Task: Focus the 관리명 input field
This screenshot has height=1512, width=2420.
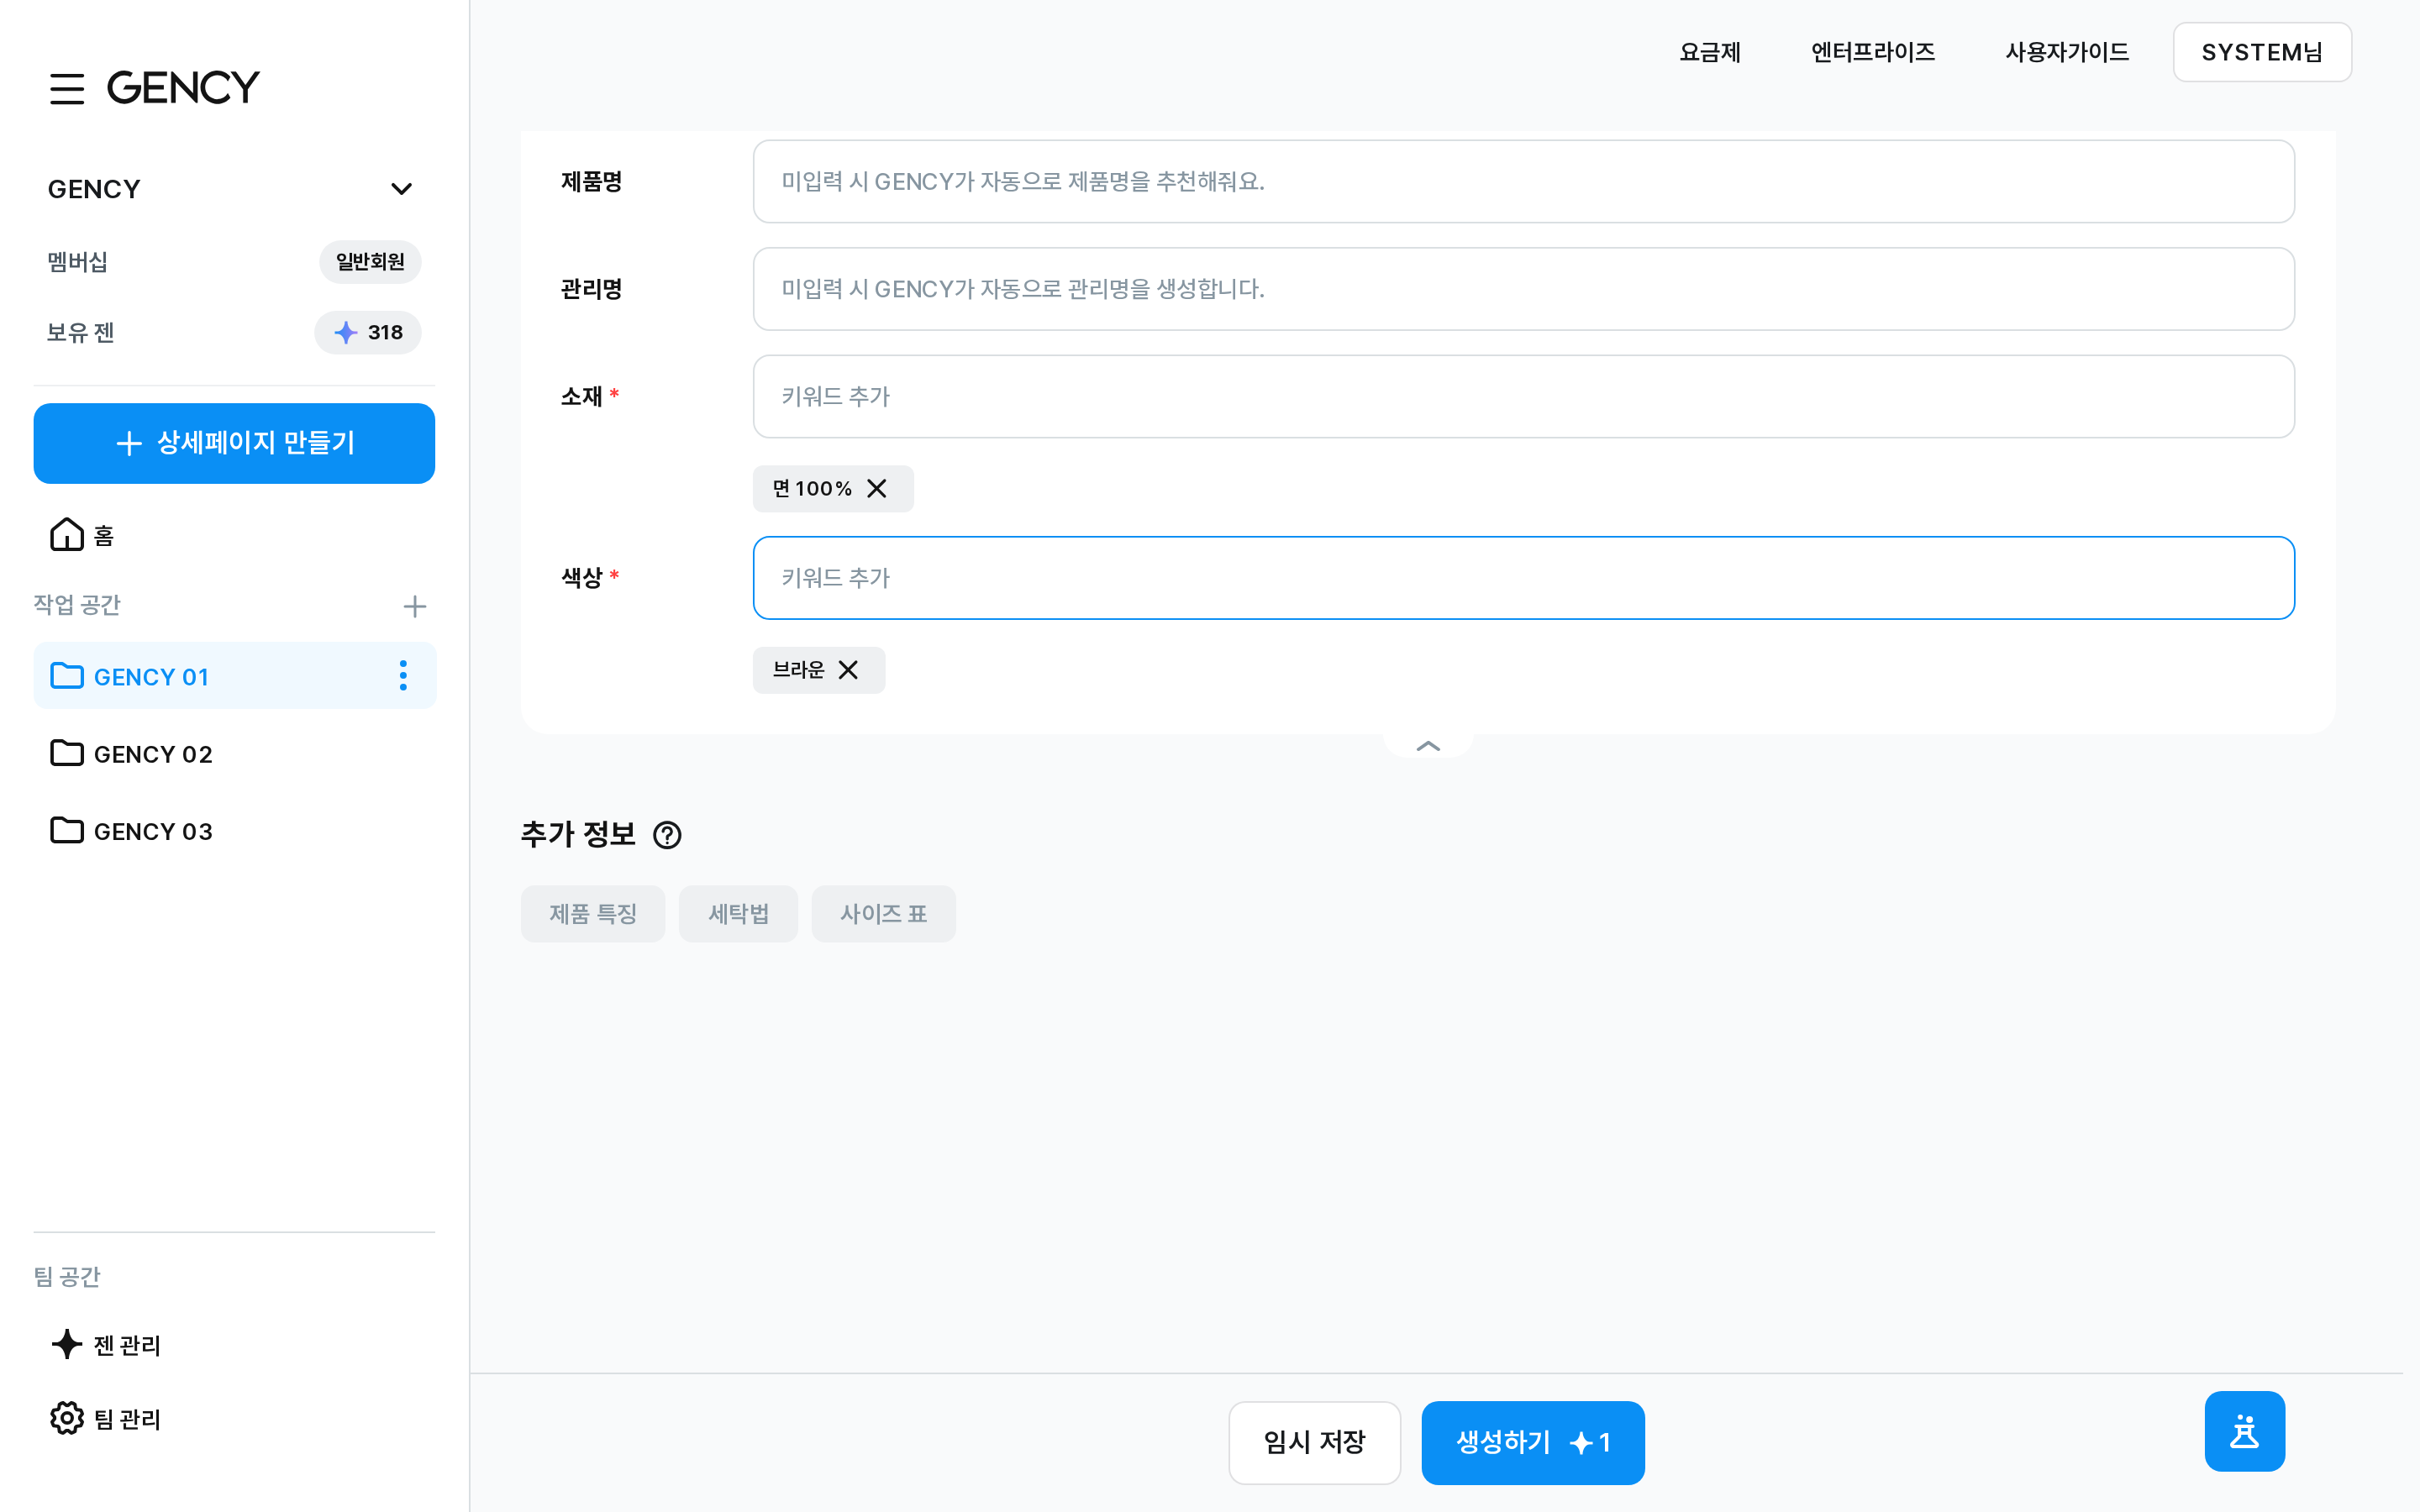Action: (1523, 289)
